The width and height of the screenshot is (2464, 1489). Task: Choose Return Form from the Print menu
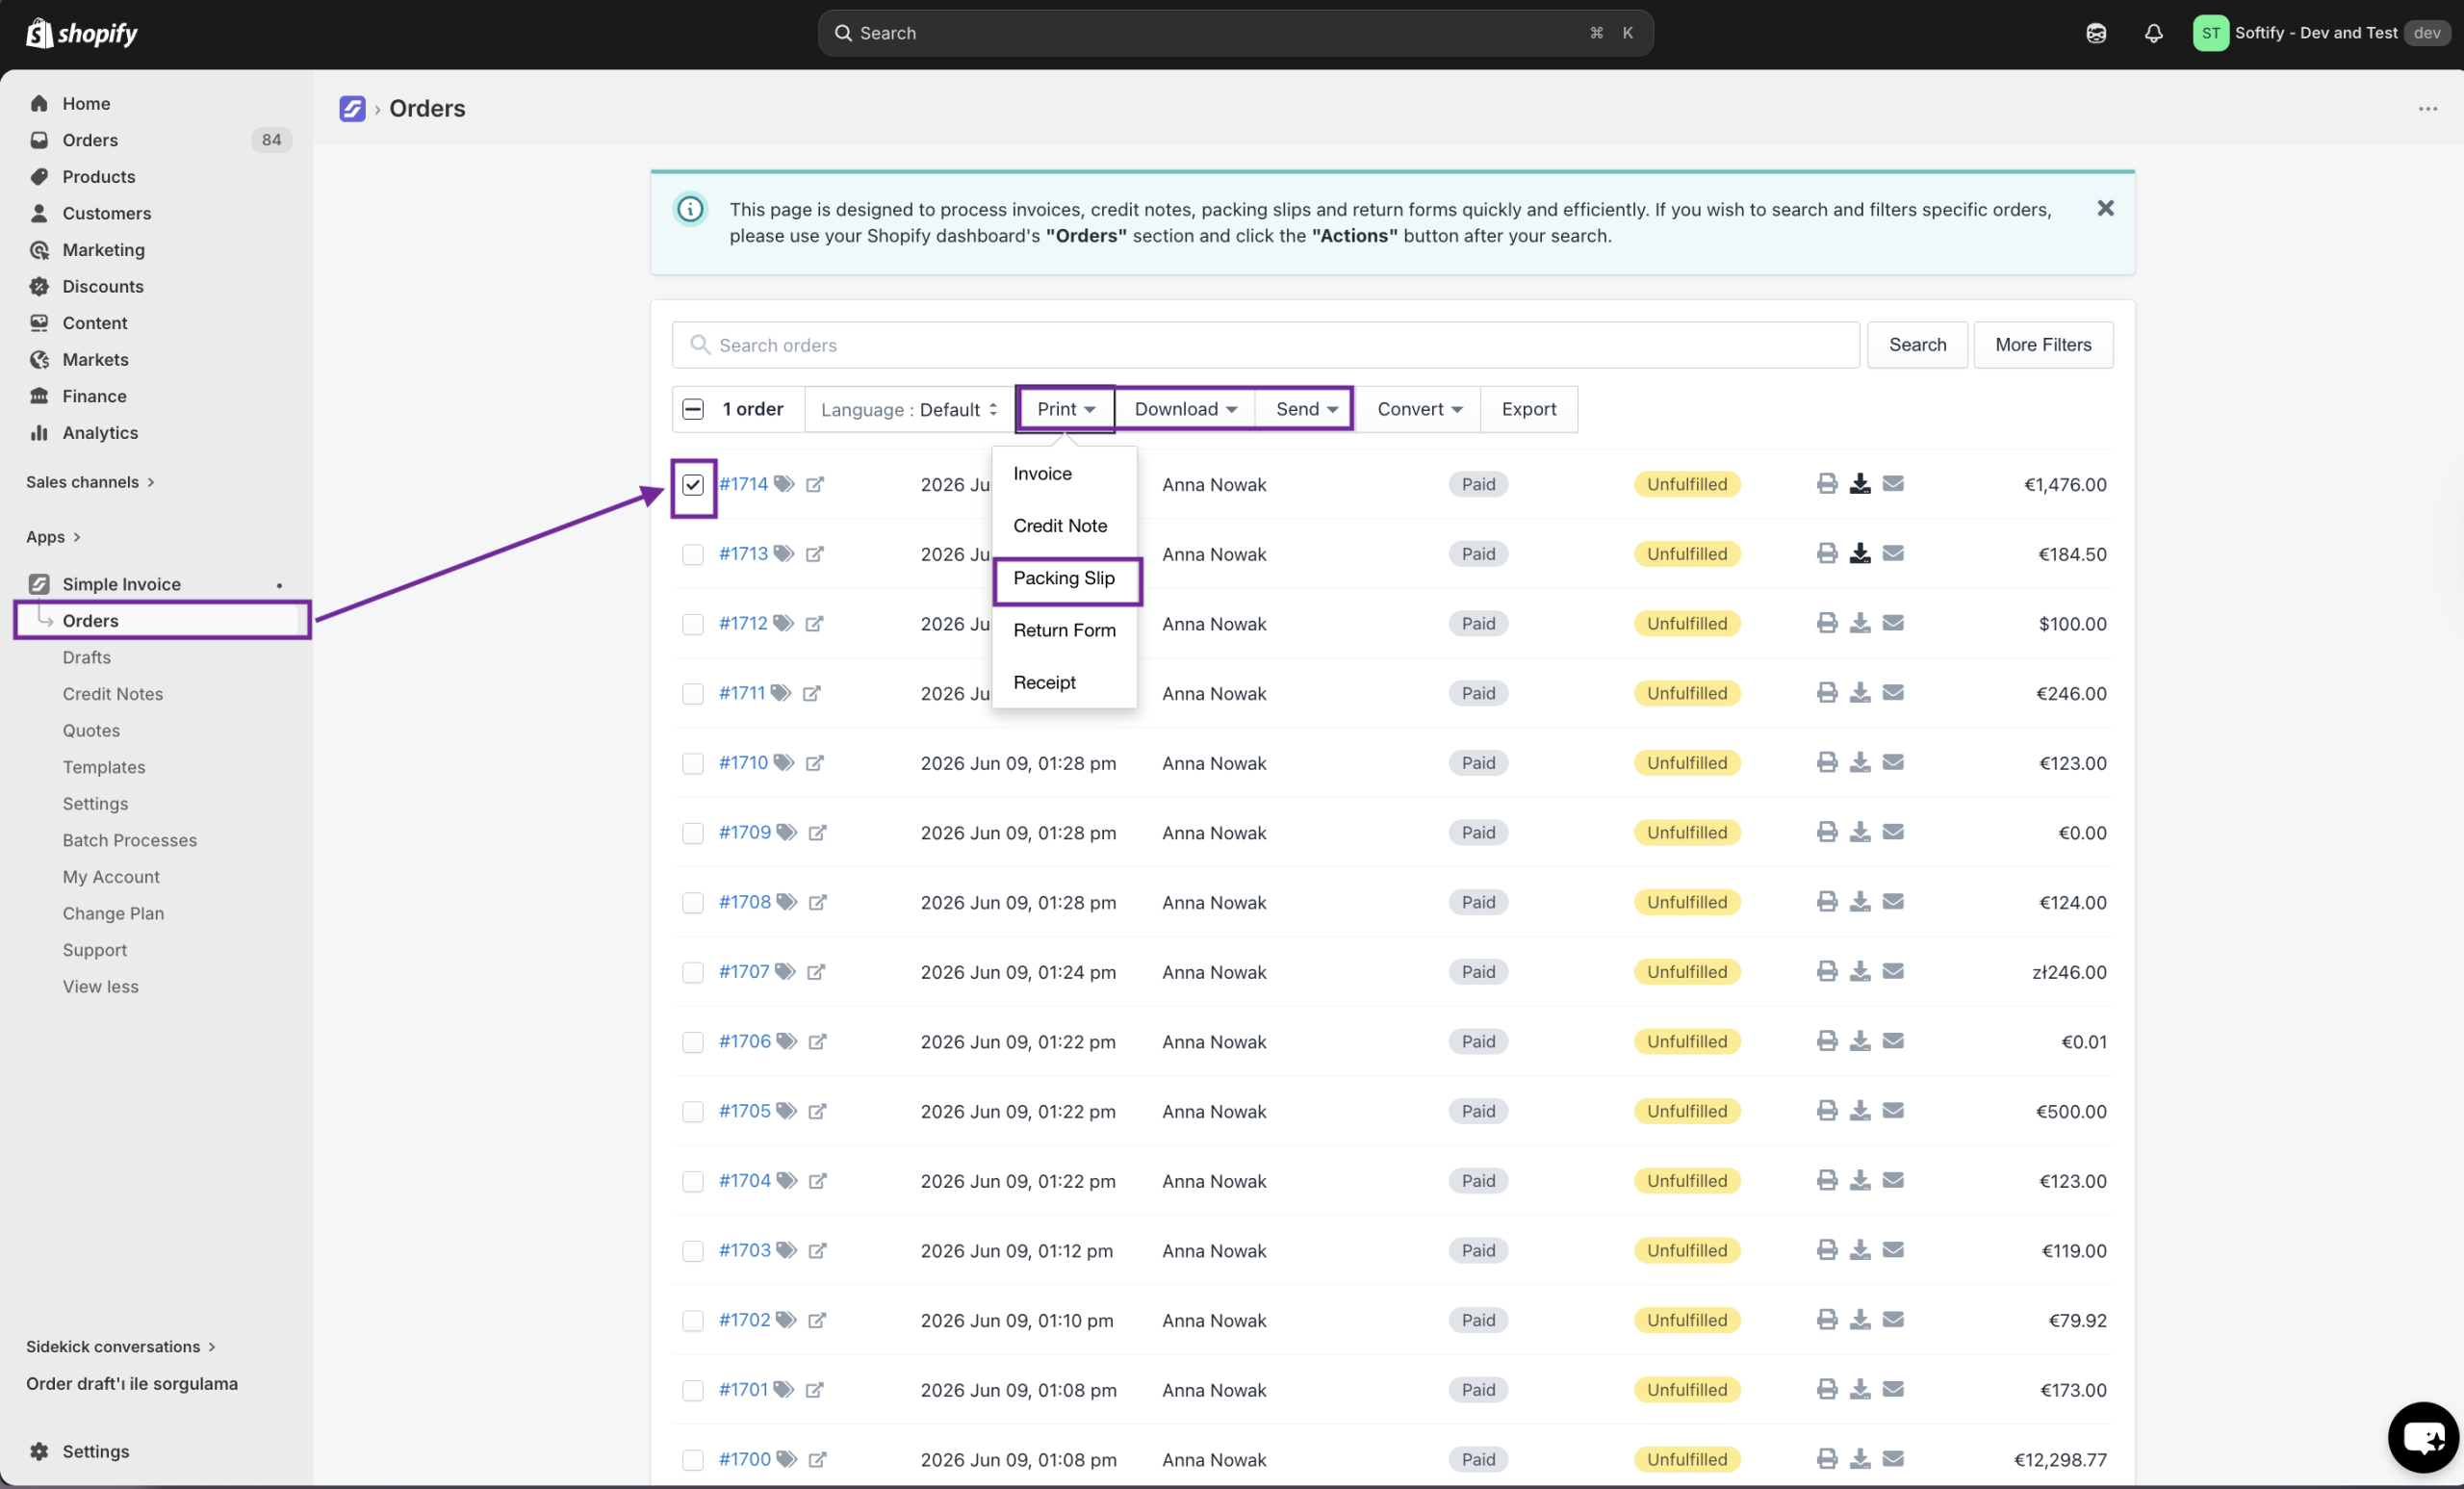click(1064, 630)
